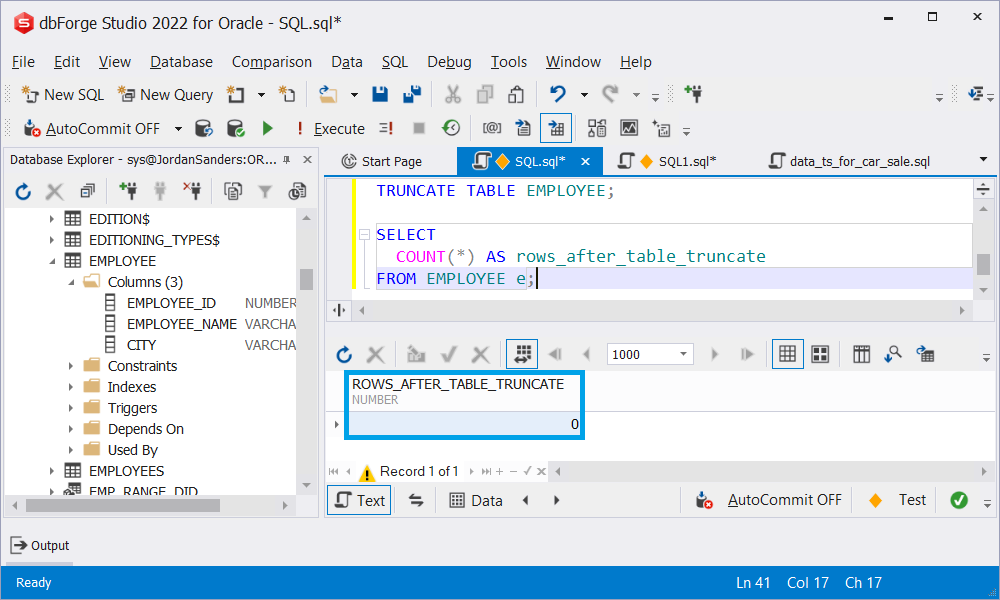Execute the current SQL script
This screenshot has width=1000, height=600.
[341, 128]
